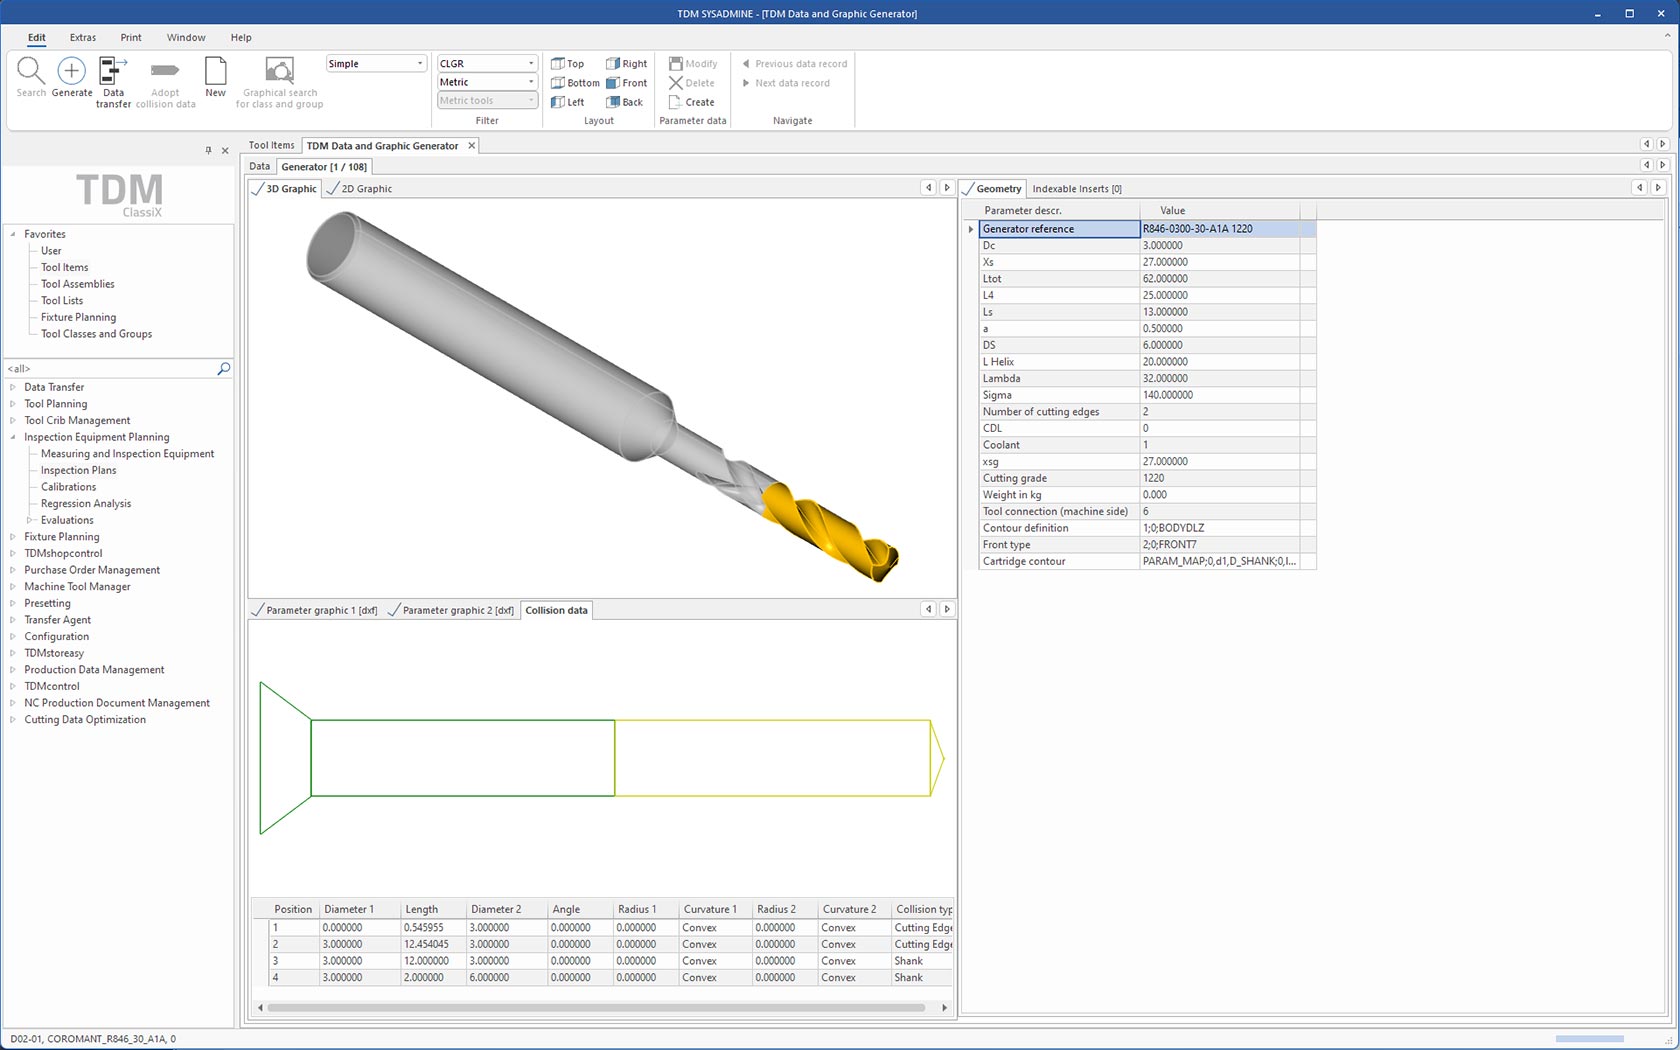
Task: Open the Extras menu
Action: (x=83, y=38)
